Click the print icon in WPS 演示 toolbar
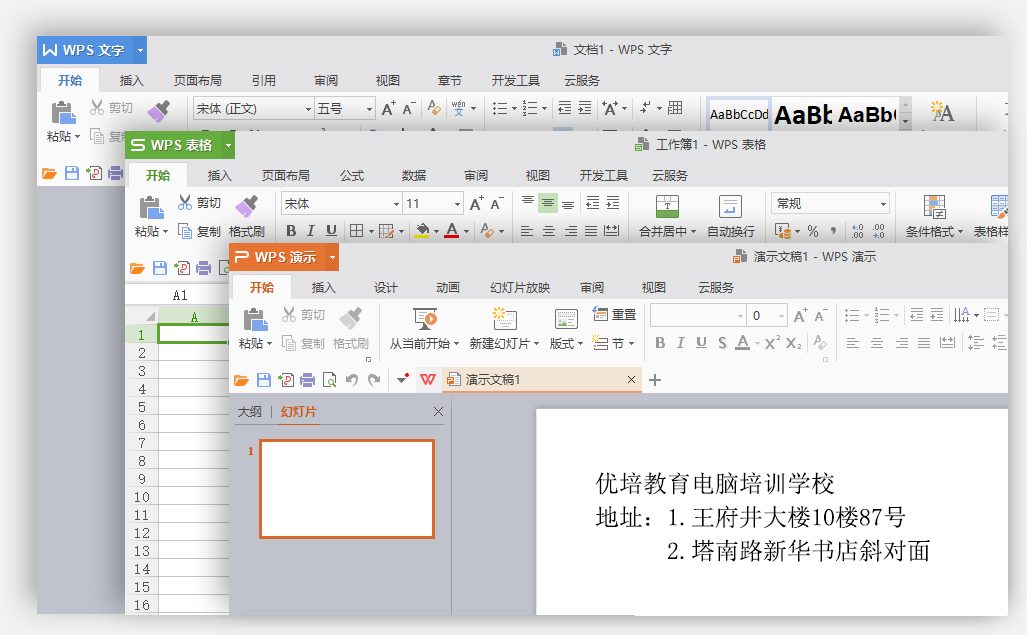This screenshot has height=635, width=1027. tap(307, 380)
